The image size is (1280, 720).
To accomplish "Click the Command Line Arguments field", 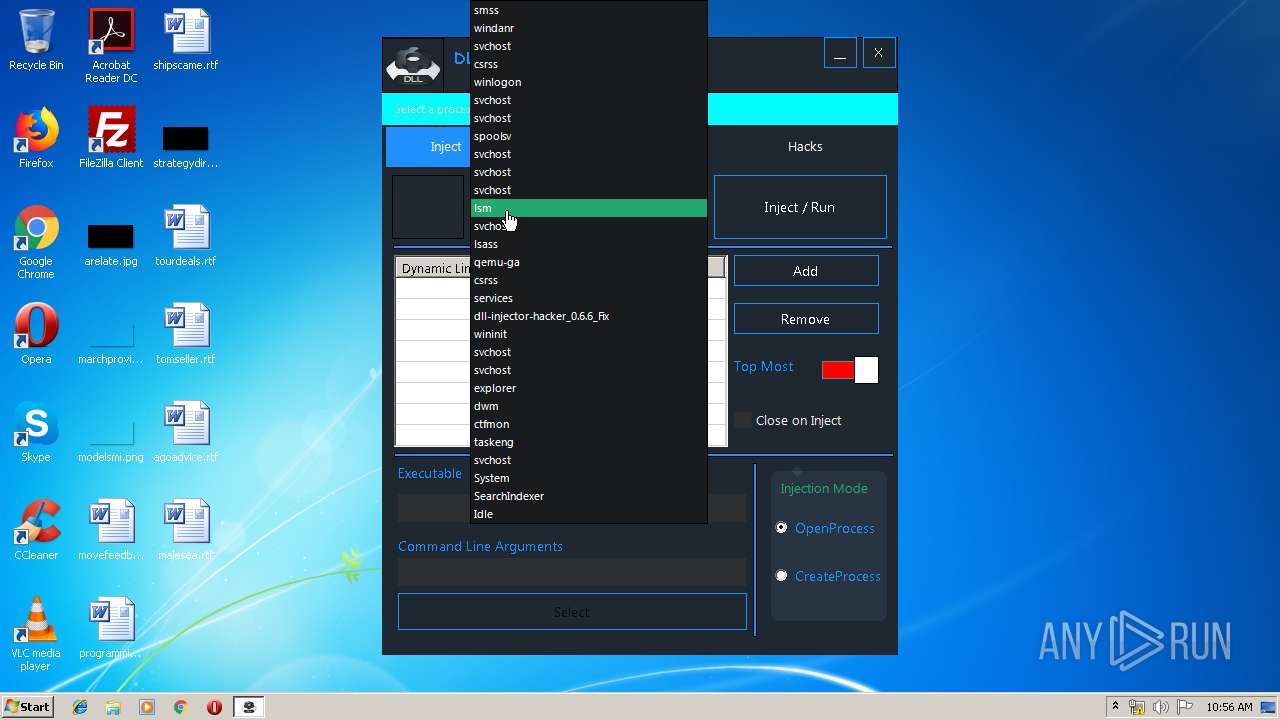I will (572, 572).
